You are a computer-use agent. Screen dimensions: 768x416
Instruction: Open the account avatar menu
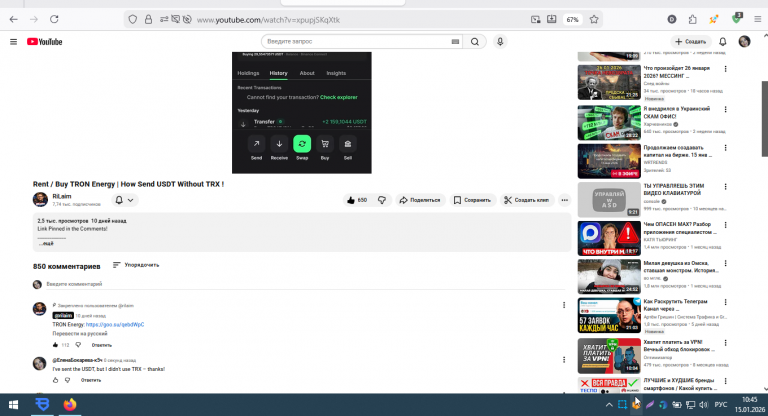click(x=744, y=42)
